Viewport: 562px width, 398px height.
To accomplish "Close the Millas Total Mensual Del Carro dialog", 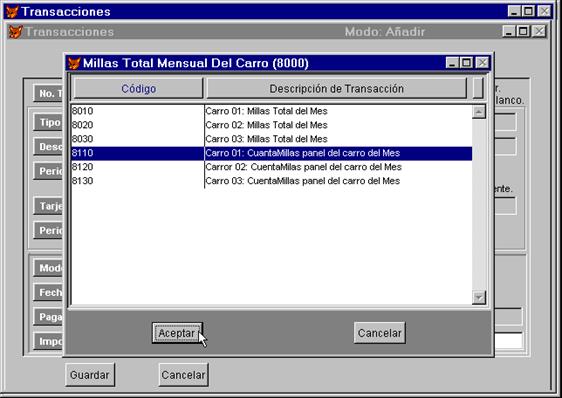I will (482, 63).
